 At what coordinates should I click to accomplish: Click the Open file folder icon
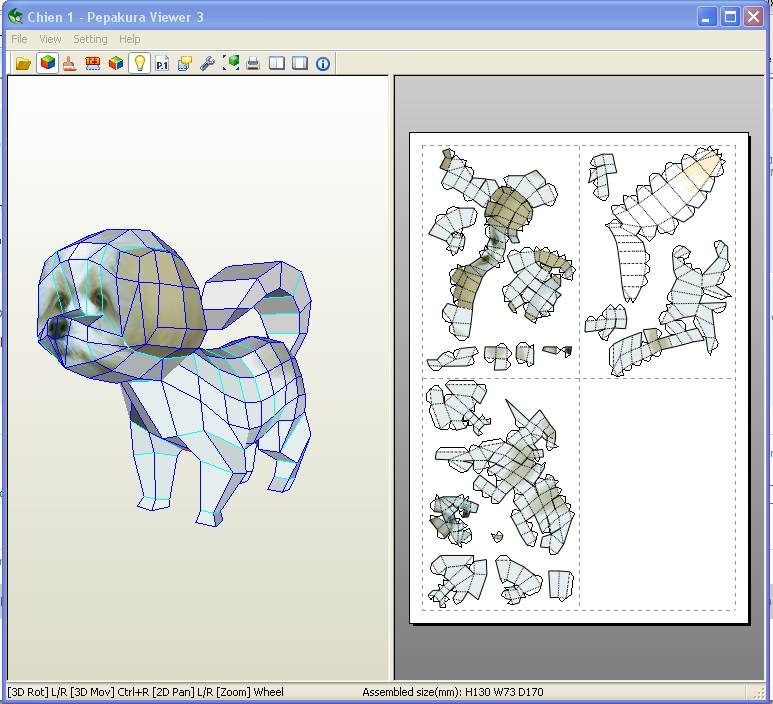tap(23, 63)
